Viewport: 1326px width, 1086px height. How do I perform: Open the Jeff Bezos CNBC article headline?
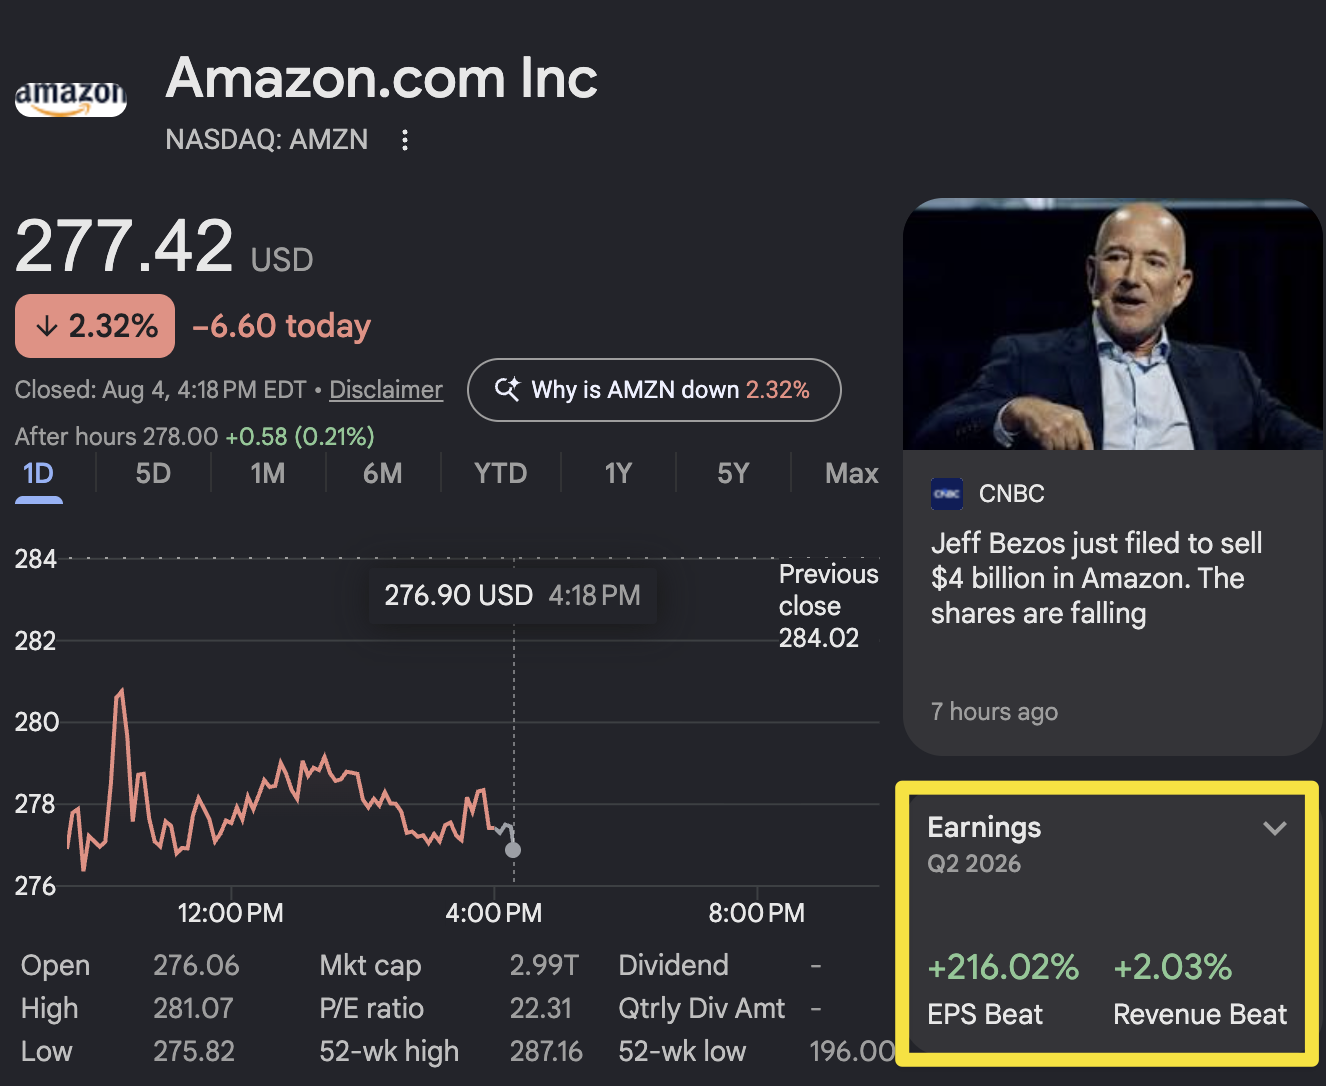[x=1096, y=578]
